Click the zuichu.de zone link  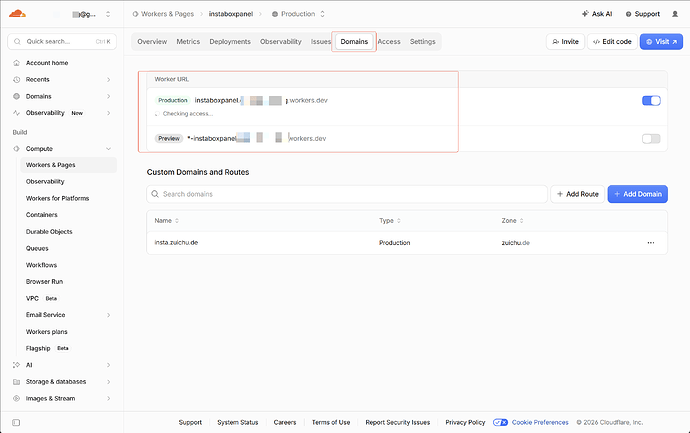515,242
